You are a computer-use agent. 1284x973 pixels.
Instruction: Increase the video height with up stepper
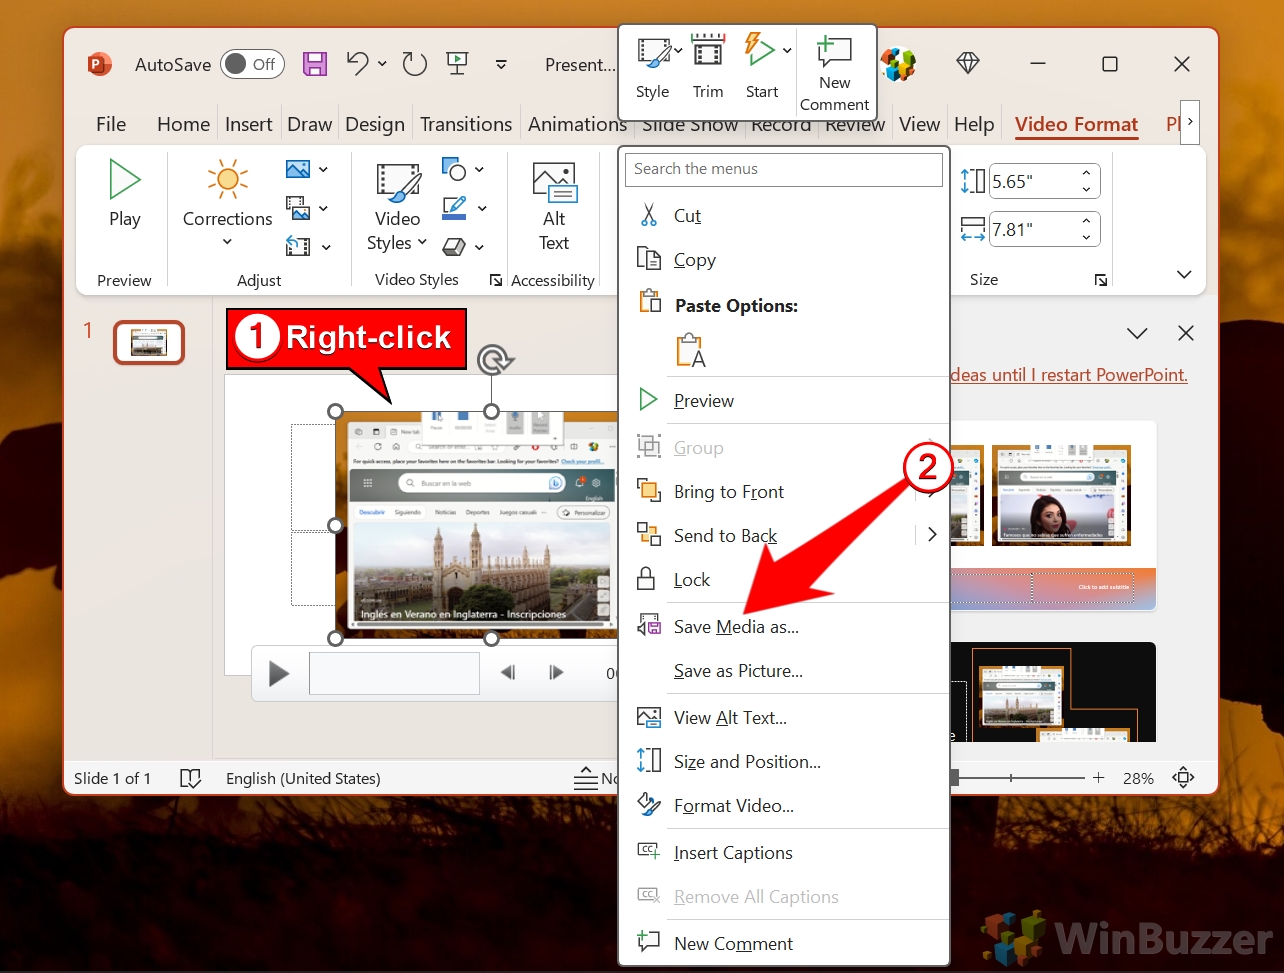point(1087,174)
